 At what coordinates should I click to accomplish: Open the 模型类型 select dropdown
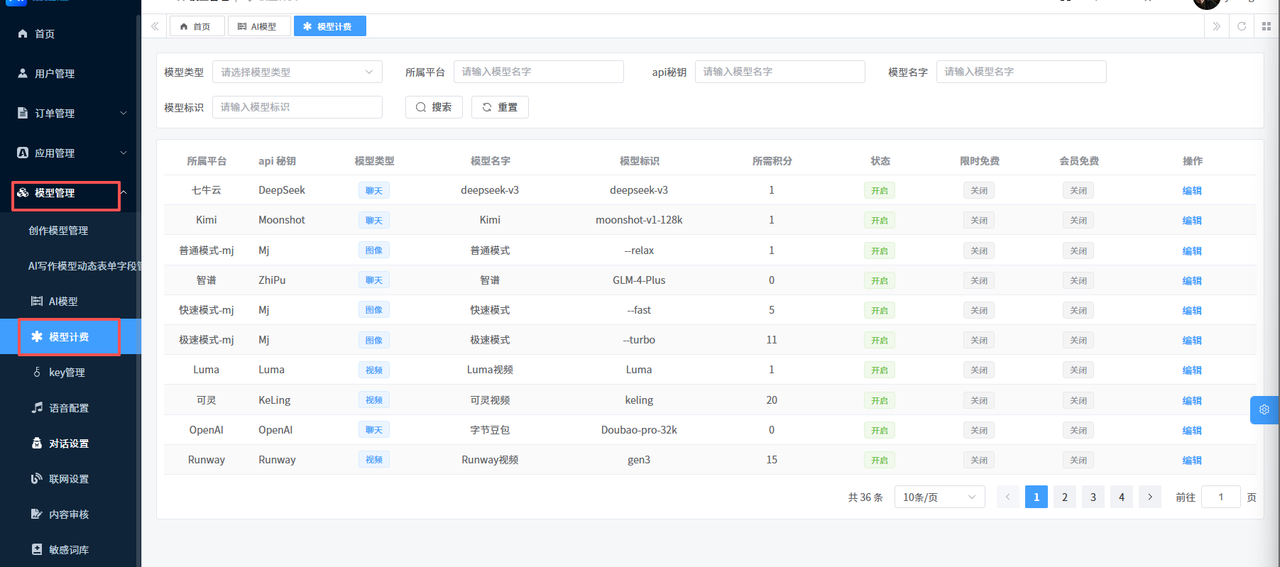click(x=297, y=72)
